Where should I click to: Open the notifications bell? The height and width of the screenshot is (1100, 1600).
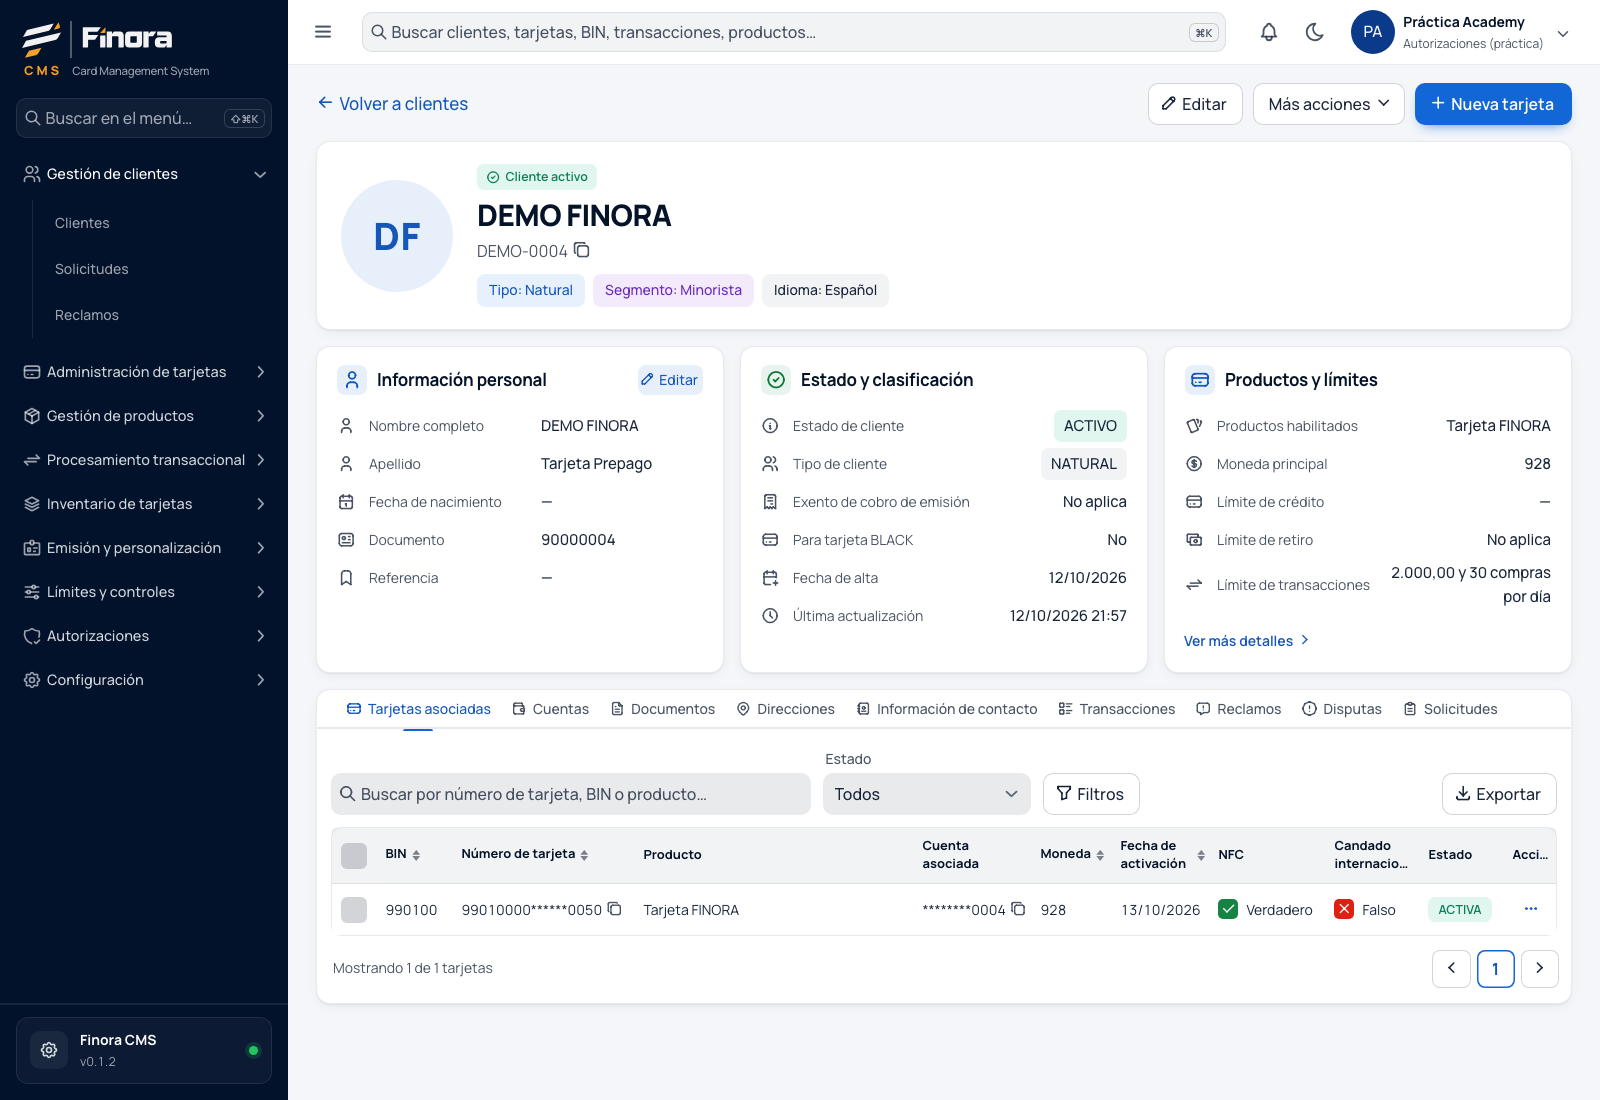tap(1269, 32)
